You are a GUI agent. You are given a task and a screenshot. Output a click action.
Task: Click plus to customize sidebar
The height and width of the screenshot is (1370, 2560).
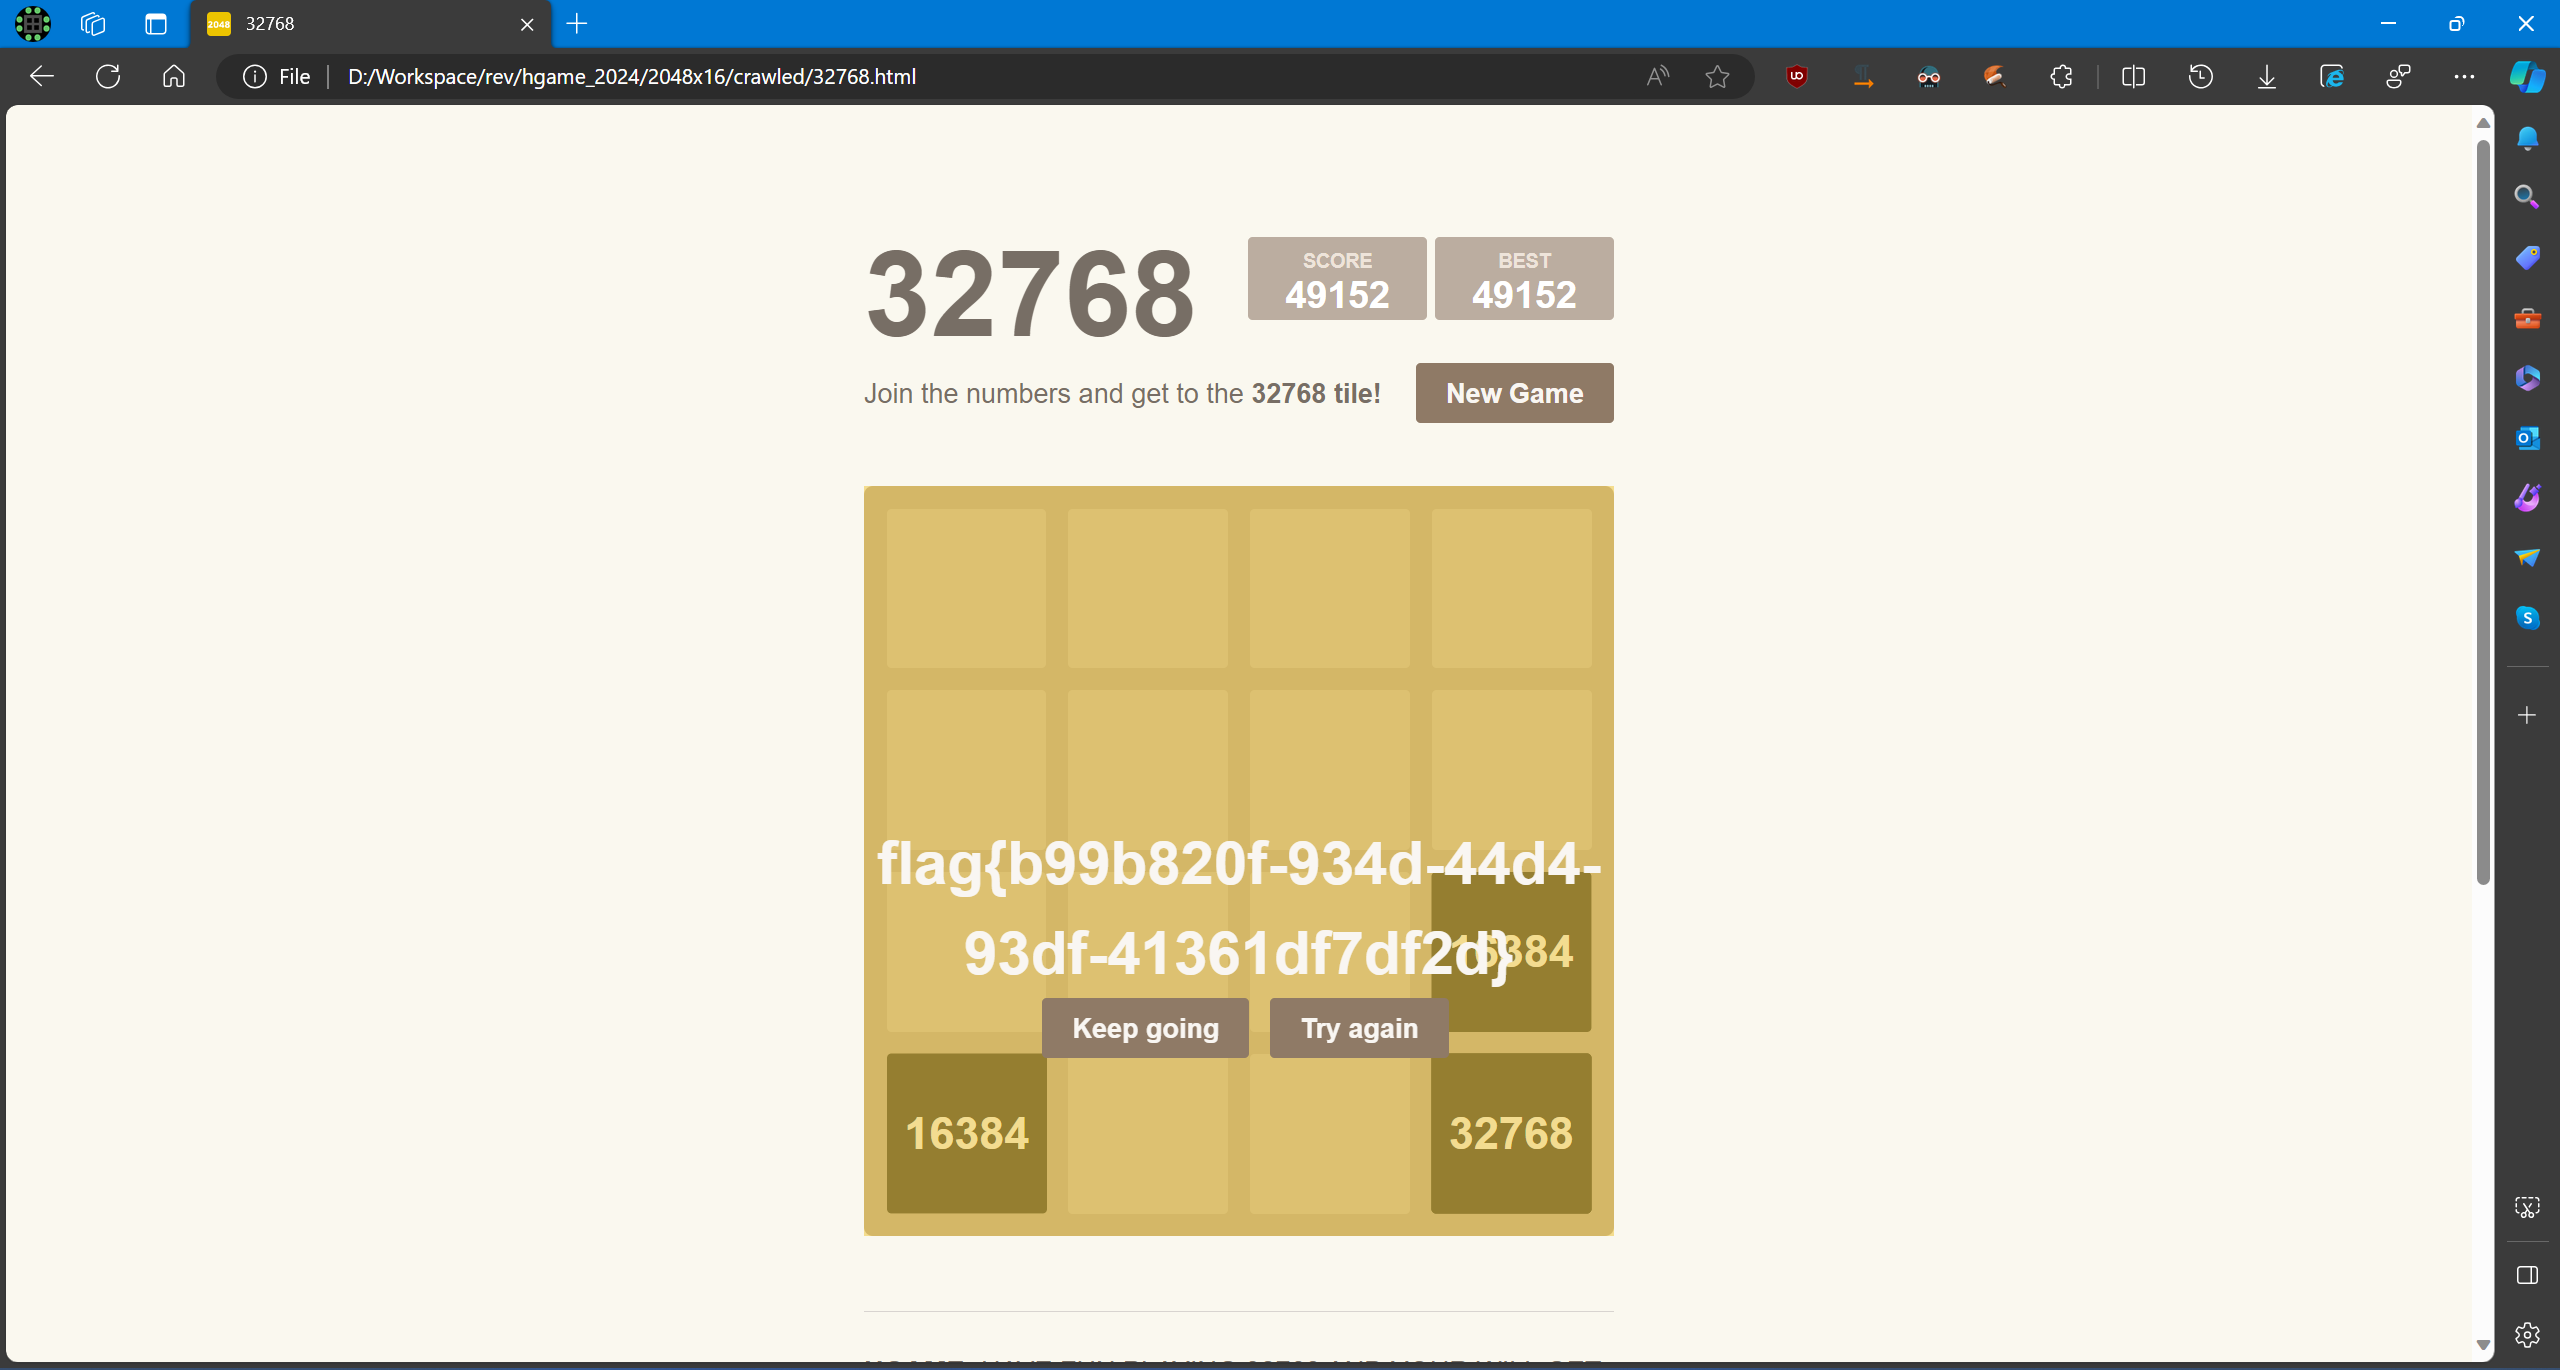[x=2527, y=715]
